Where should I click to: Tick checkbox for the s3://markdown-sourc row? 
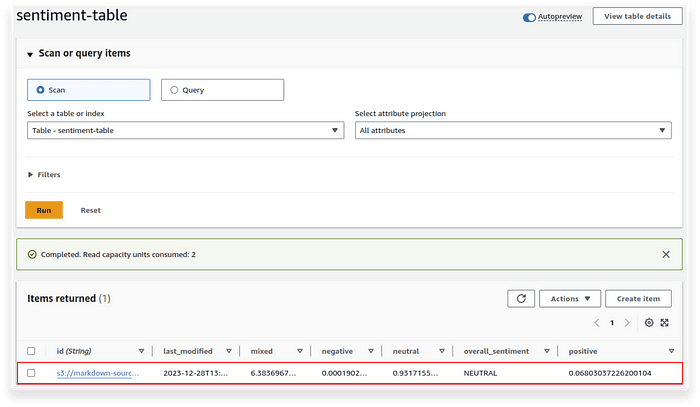pos(31,373)
